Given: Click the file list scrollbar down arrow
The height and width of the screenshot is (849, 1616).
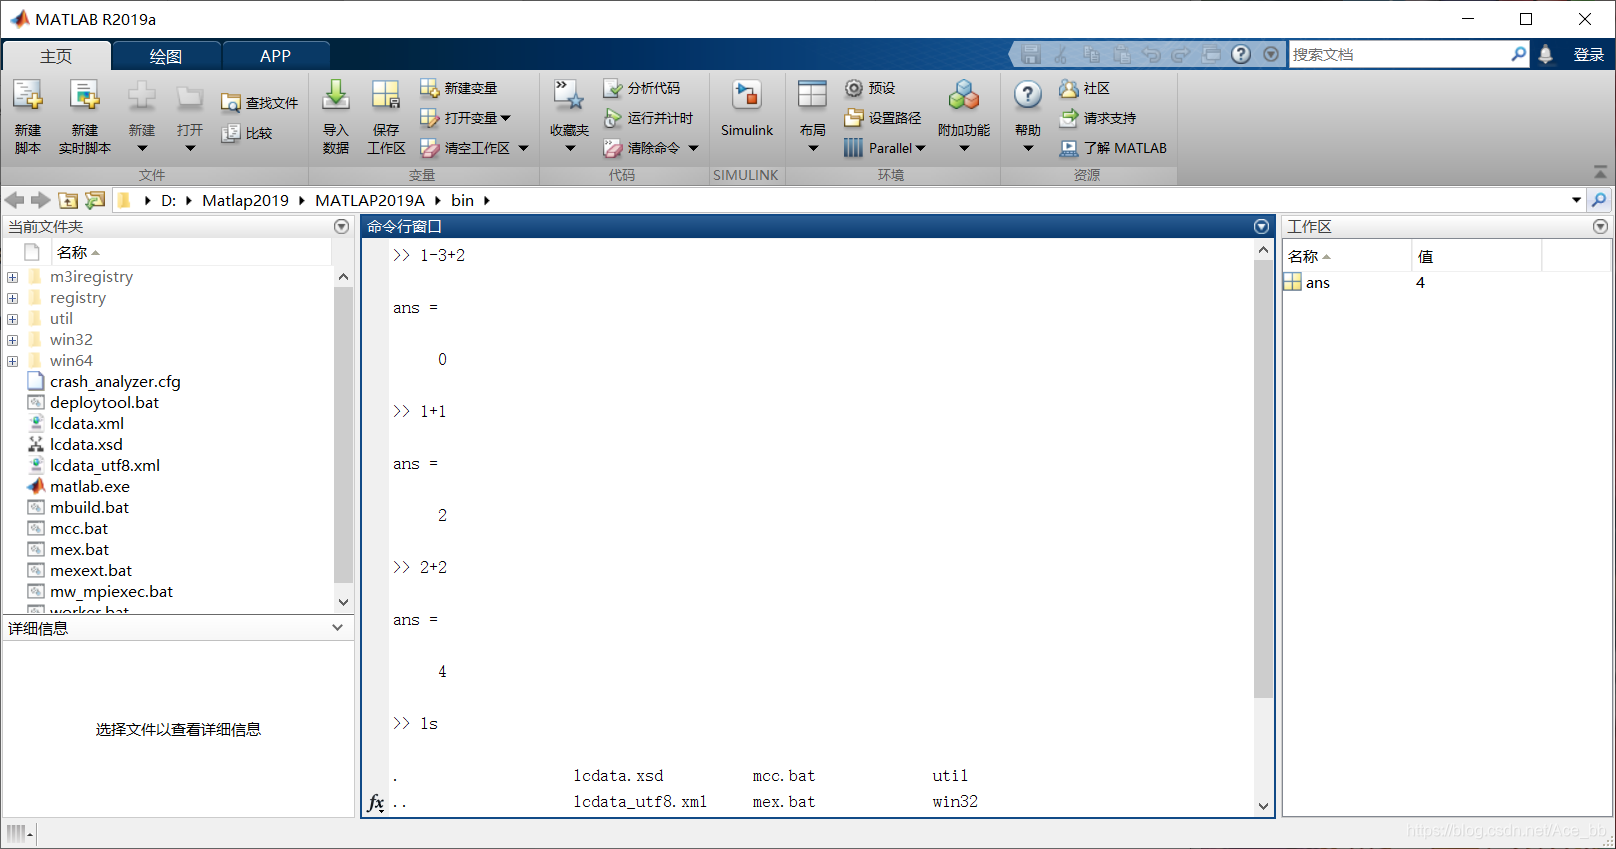Looking at the screenshot, I should click(x=343, y=602).
